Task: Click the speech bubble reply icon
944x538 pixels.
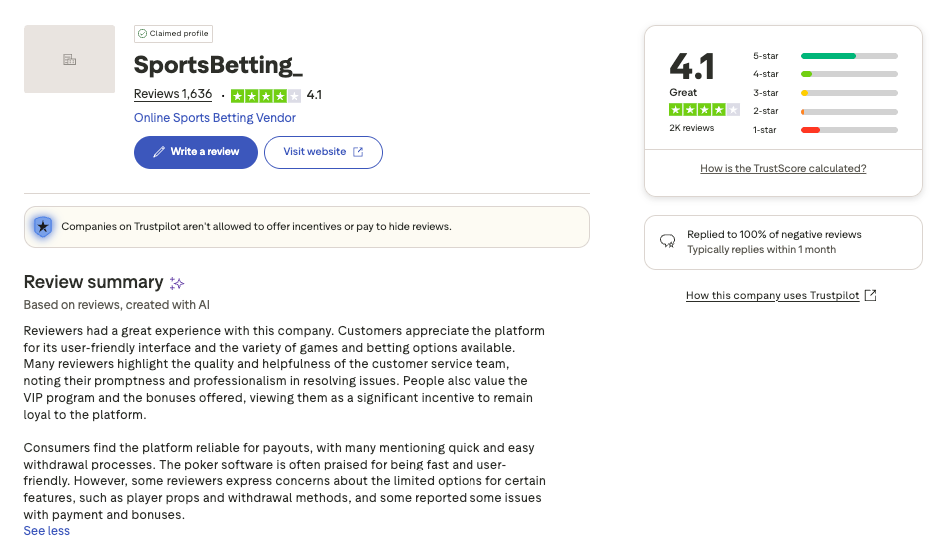Action: (668, 242)
